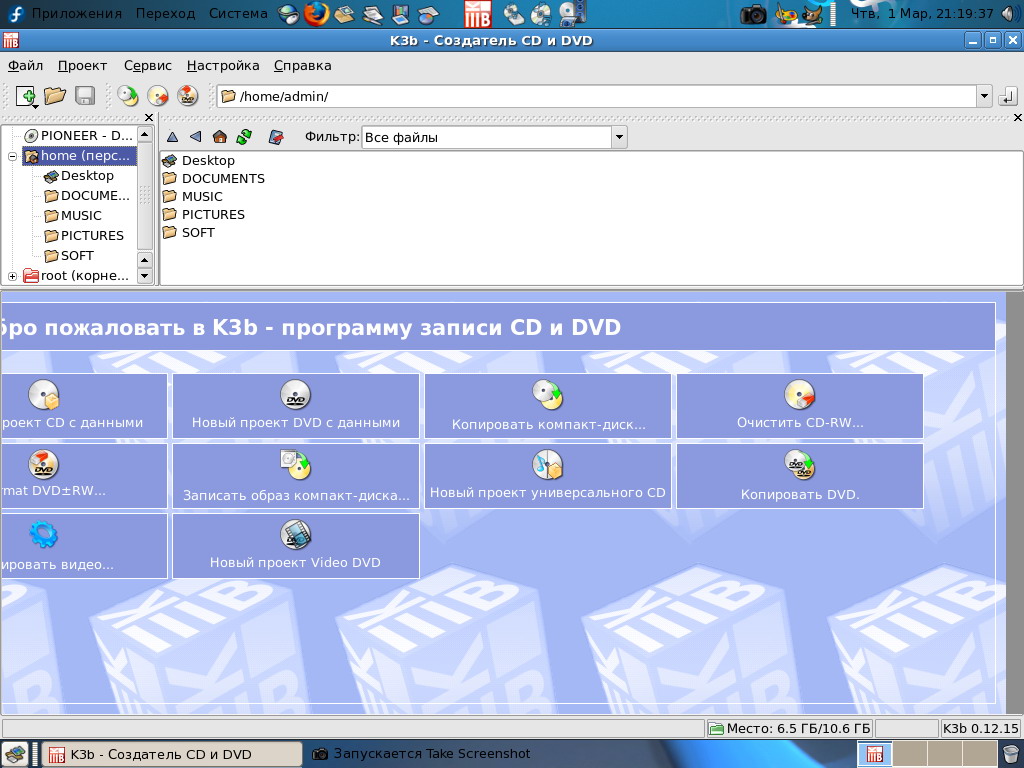This screenshot has width=1024, height=768.
Task: Click the go arrow beside the path field
Action: point(1008,97)
